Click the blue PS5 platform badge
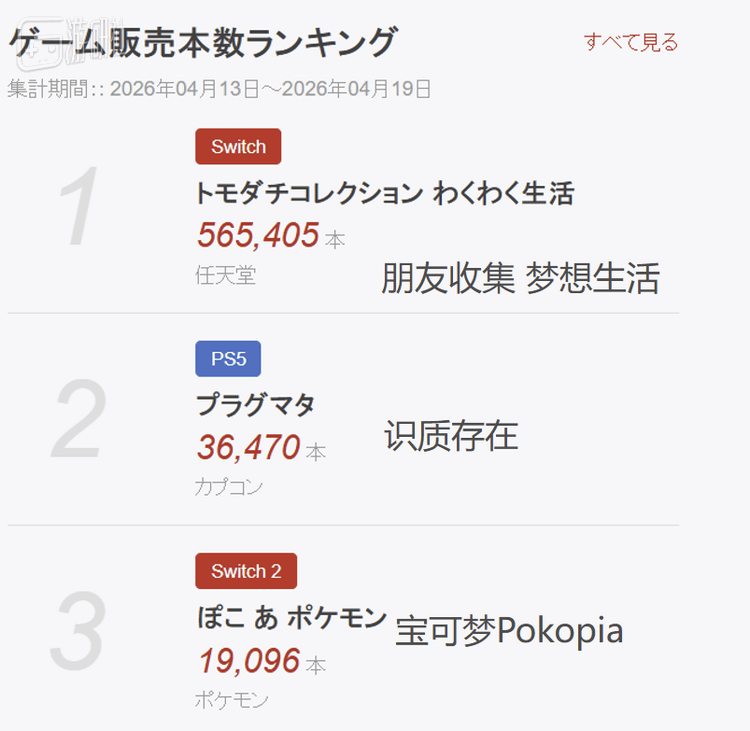 click(228, 359)
